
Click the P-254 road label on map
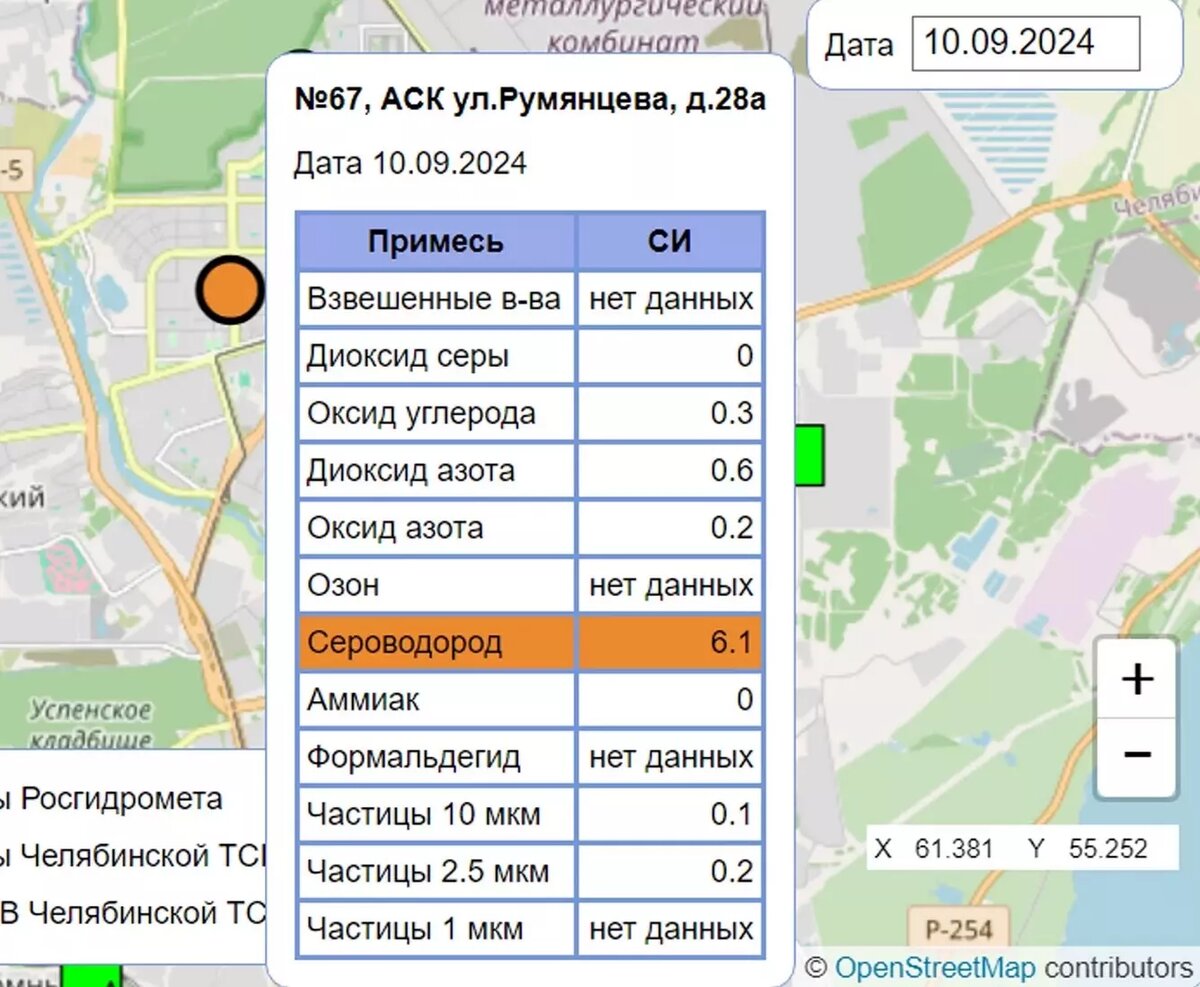click(959, 930)
